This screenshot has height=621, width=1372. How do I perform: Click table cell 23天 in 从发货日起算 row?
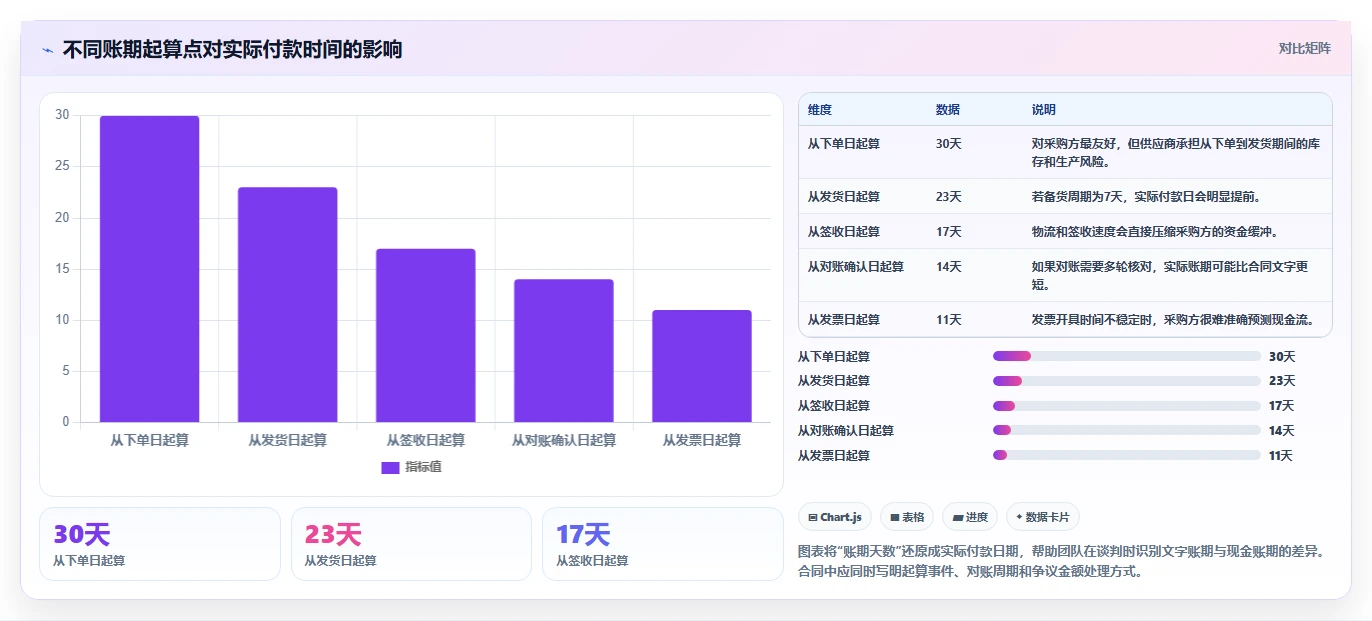tap(949, 197)
